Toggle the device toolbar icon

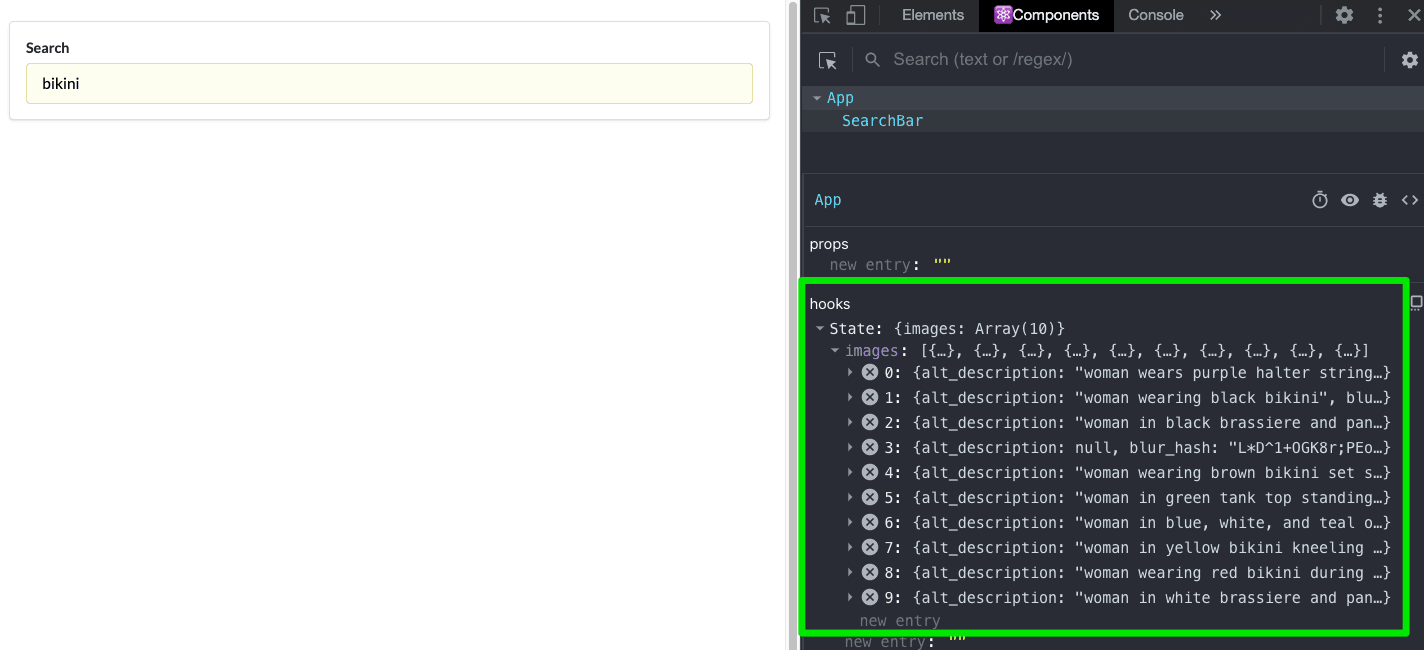tap(855, 15)
